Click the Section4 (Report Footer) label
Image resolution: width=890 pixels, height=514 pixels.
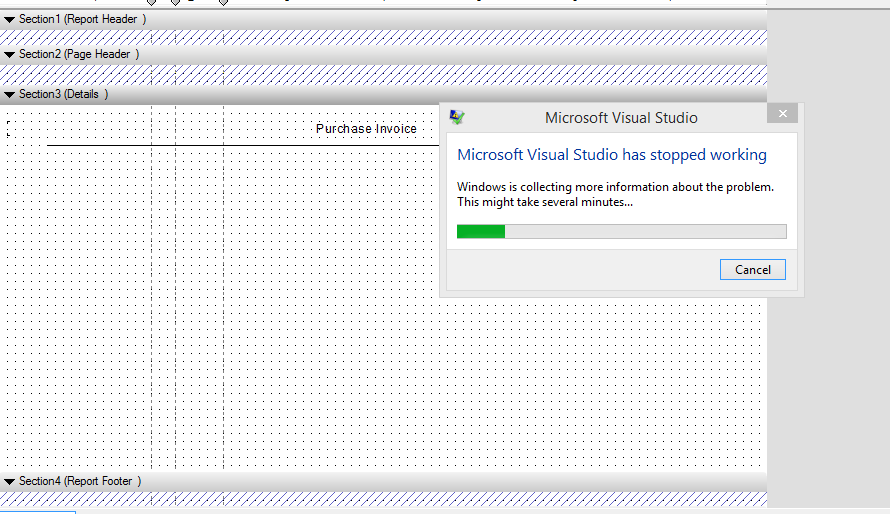click(x=80, y=481)
